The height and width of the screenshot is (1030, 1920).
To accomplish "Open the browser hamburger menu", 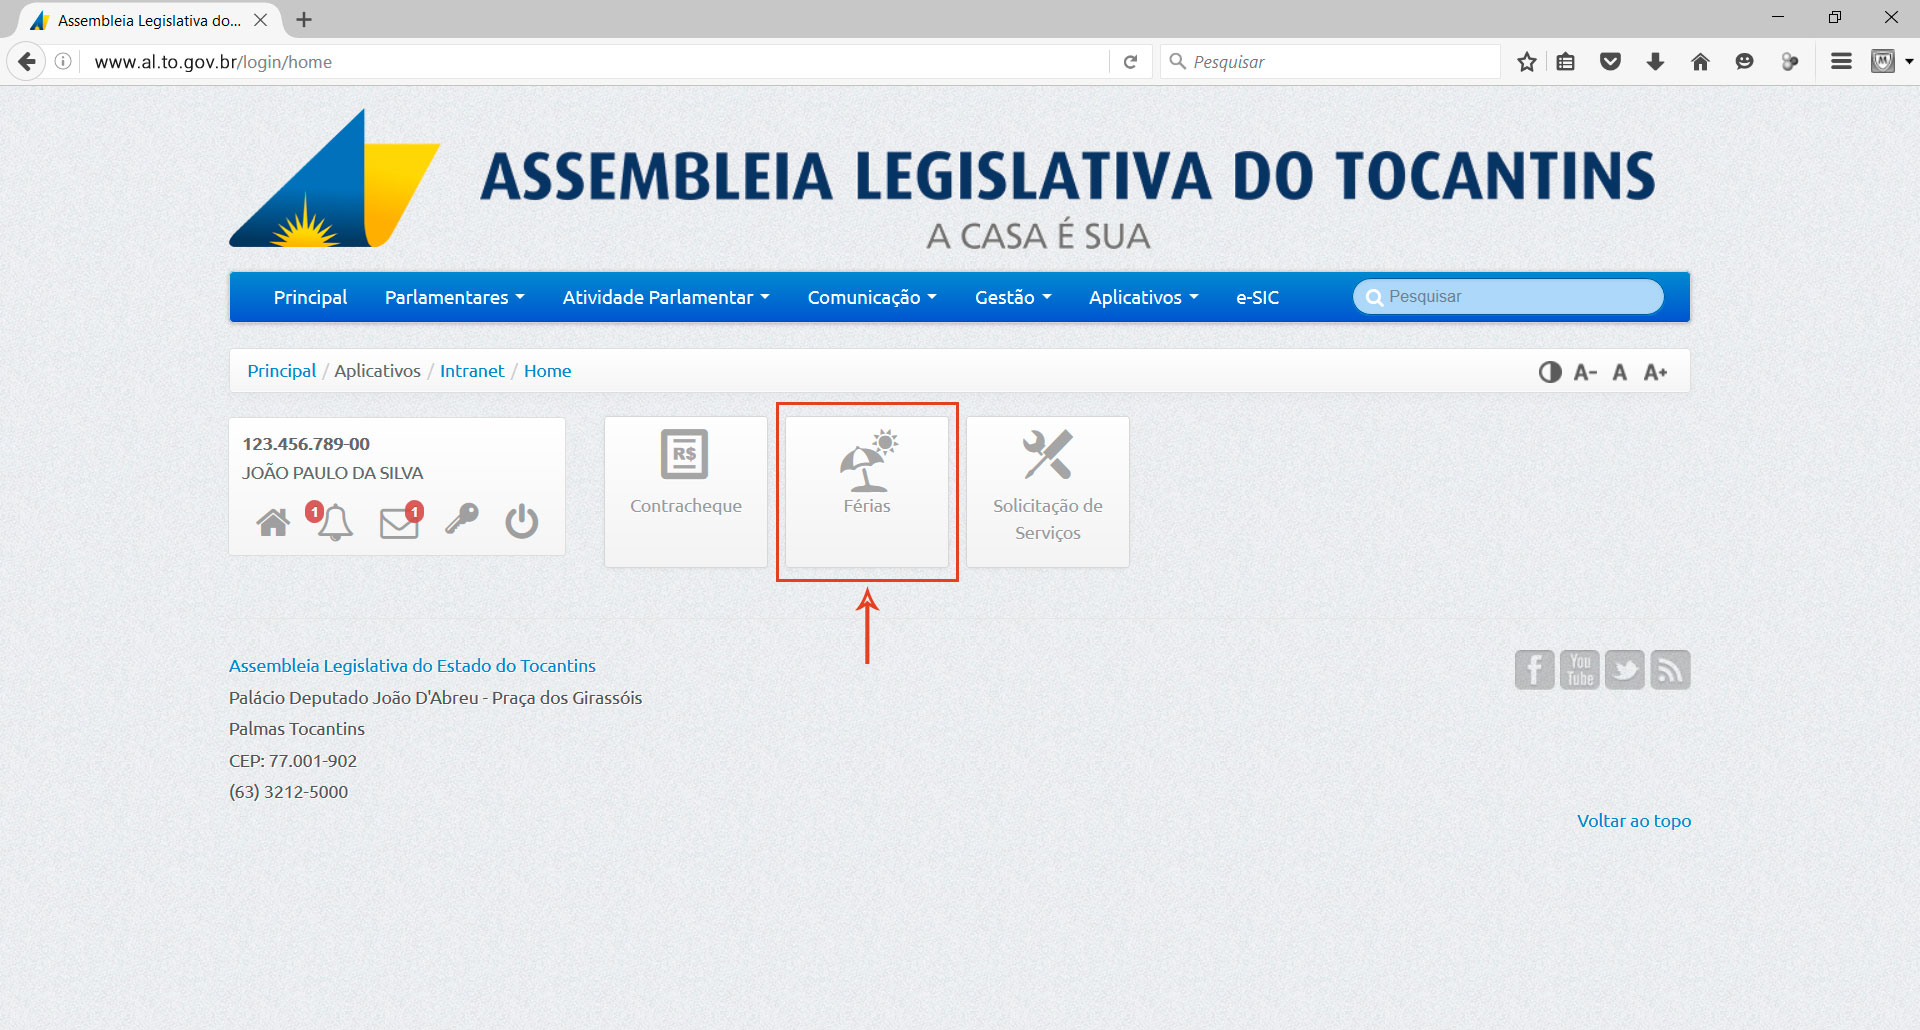I will tap(1841, 62).
